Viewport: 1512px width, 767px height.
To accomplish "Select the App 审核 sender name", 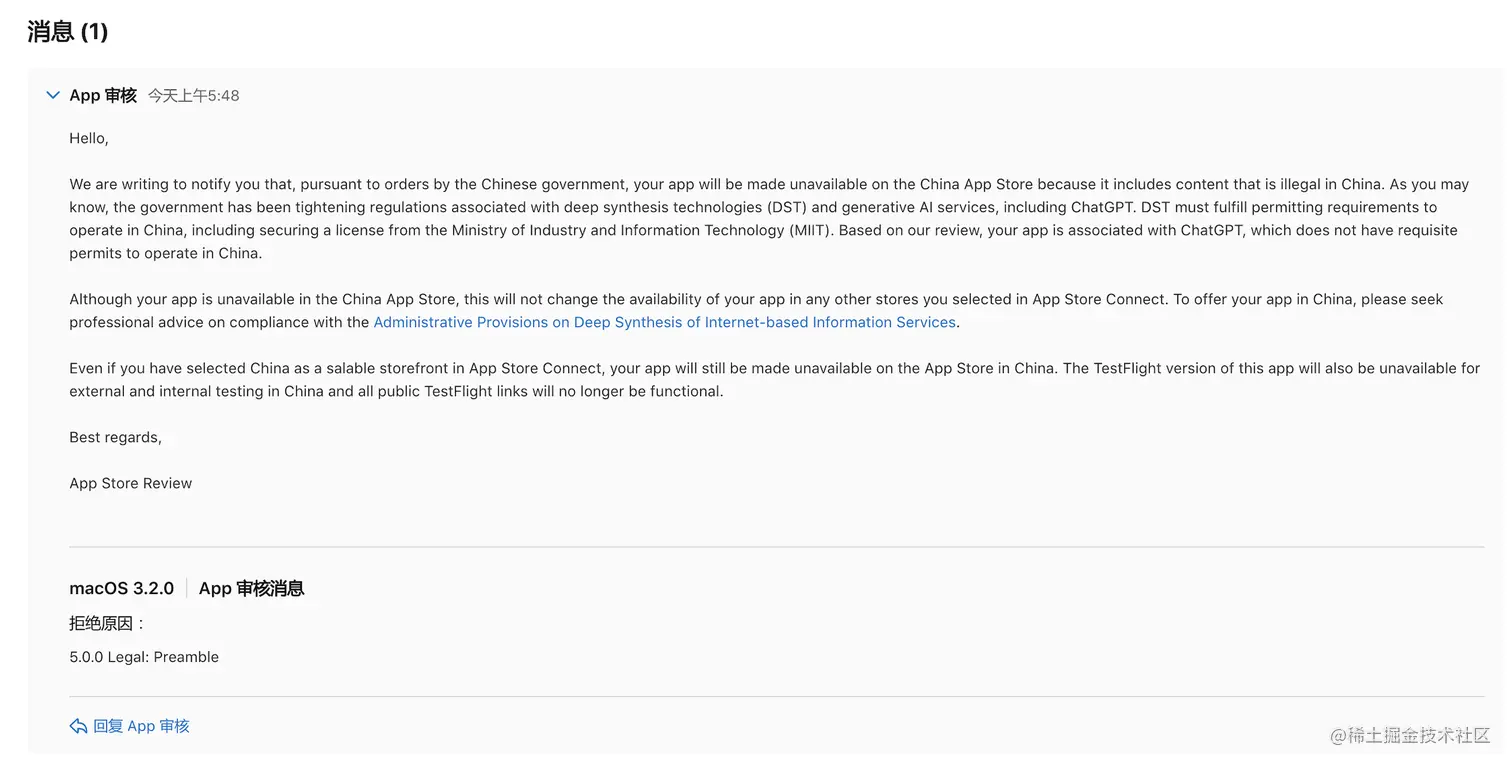I will pyautogui.click(x=103, y=95).
